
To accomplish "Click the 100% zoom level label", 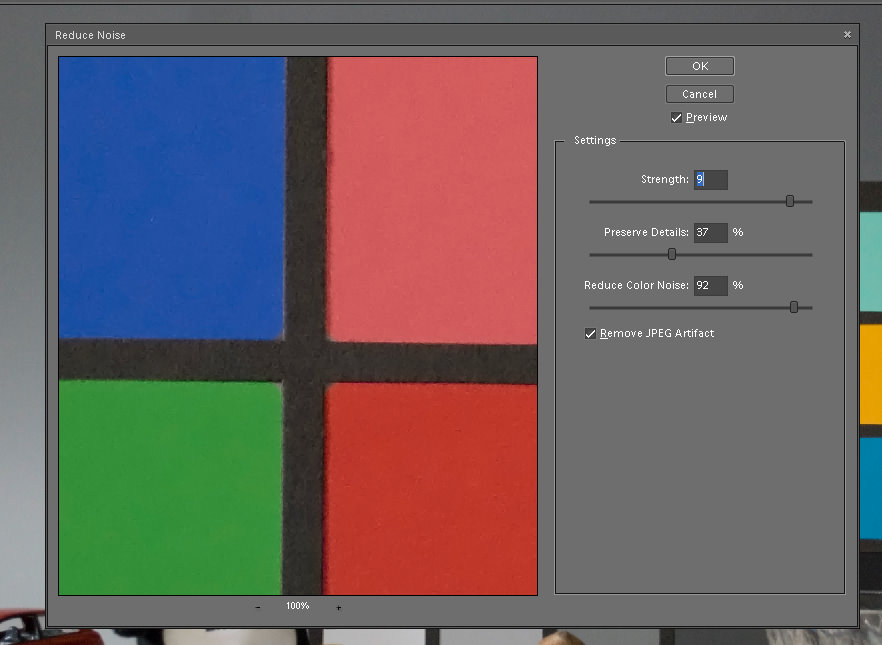I will 297,606.
